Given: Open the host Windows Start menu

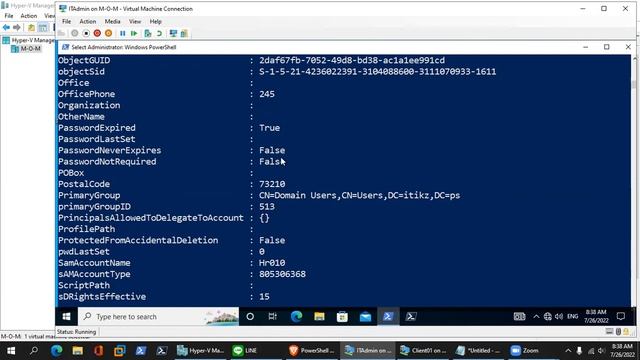Looking at the screenshot, I should point(11,351).
